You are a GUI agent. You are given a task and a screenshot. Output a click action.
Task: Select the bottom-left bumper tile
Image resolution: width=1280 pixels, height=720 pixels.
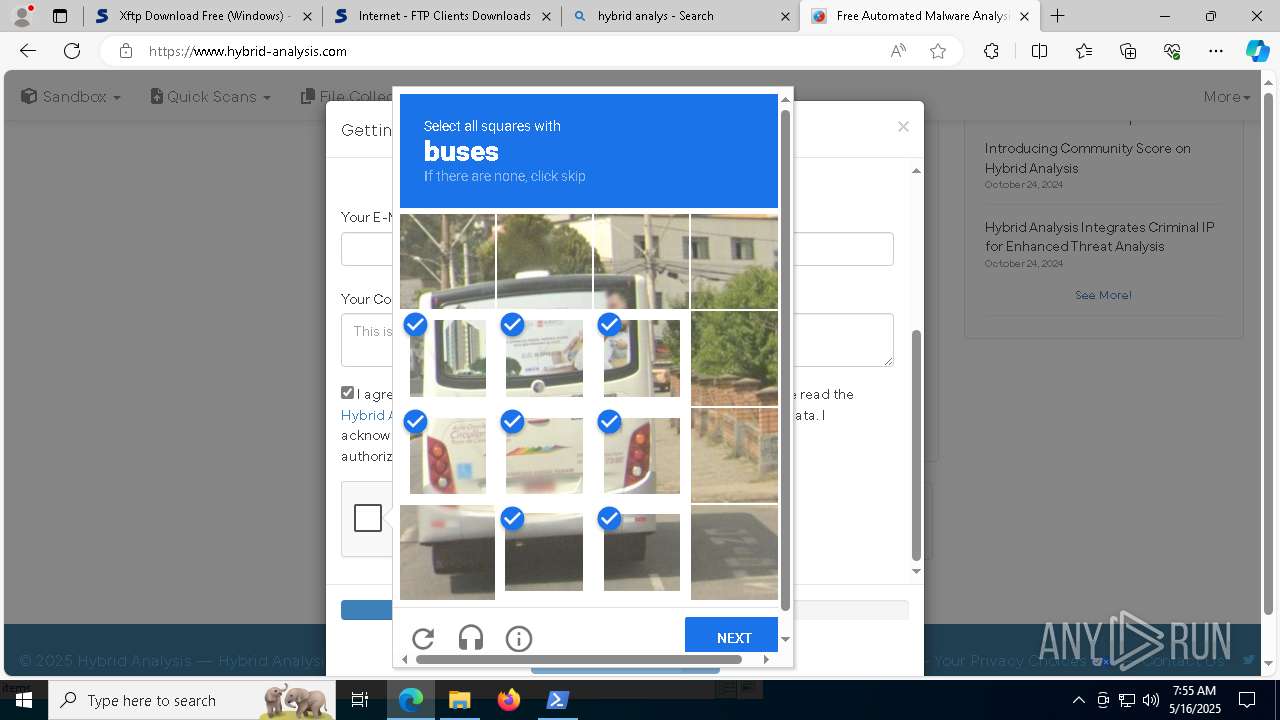pos(447,552)
